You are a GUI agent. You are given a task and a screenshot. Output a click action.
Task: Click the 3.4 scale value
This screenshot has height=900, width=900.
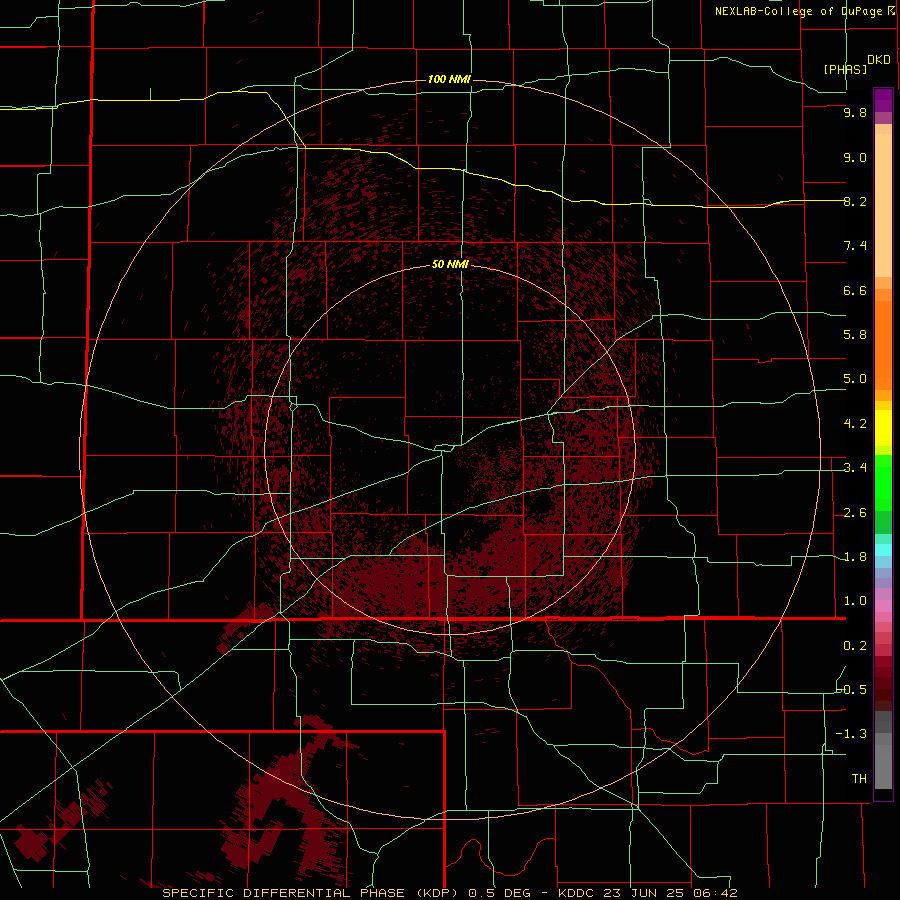(x=855, y=468)
